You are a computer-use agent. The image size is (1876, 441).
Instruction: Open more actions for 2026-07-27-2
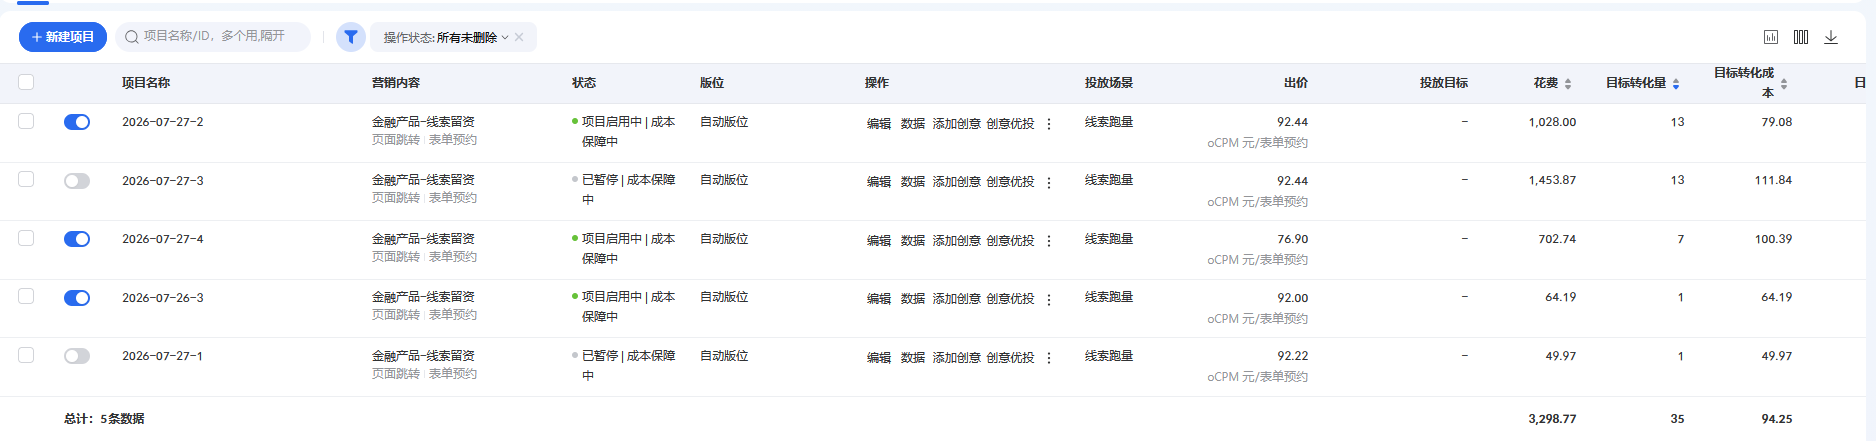[x=1049, y=124]
